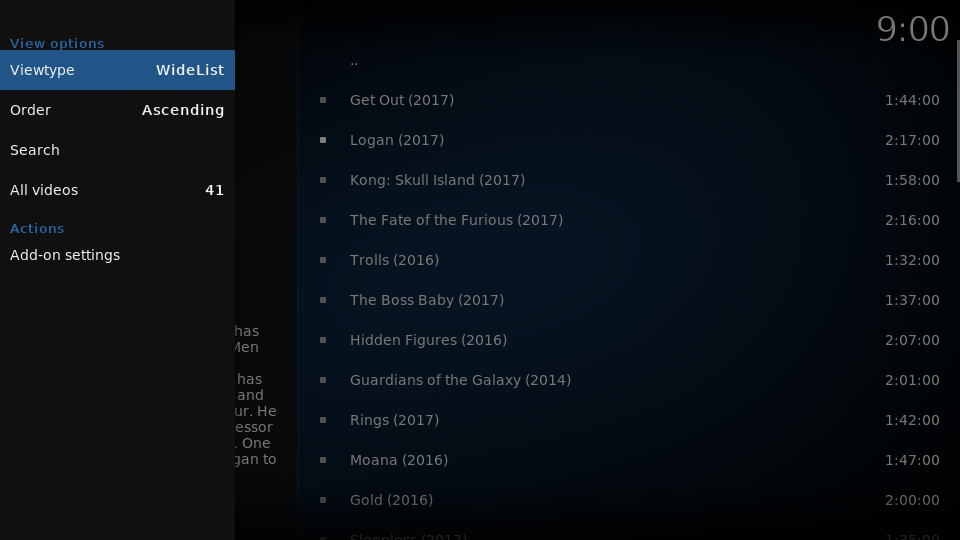Click the 1:37:00 duration value
Viewport: 960px width, 540px height.
912,300
